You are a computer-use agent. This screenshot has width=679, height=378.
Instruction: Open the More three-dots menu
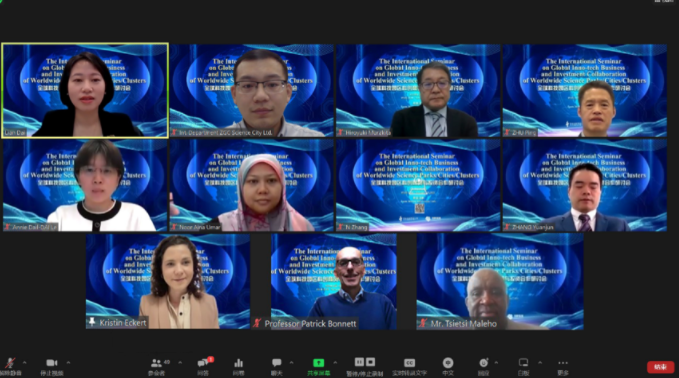(x=563, y=363)
